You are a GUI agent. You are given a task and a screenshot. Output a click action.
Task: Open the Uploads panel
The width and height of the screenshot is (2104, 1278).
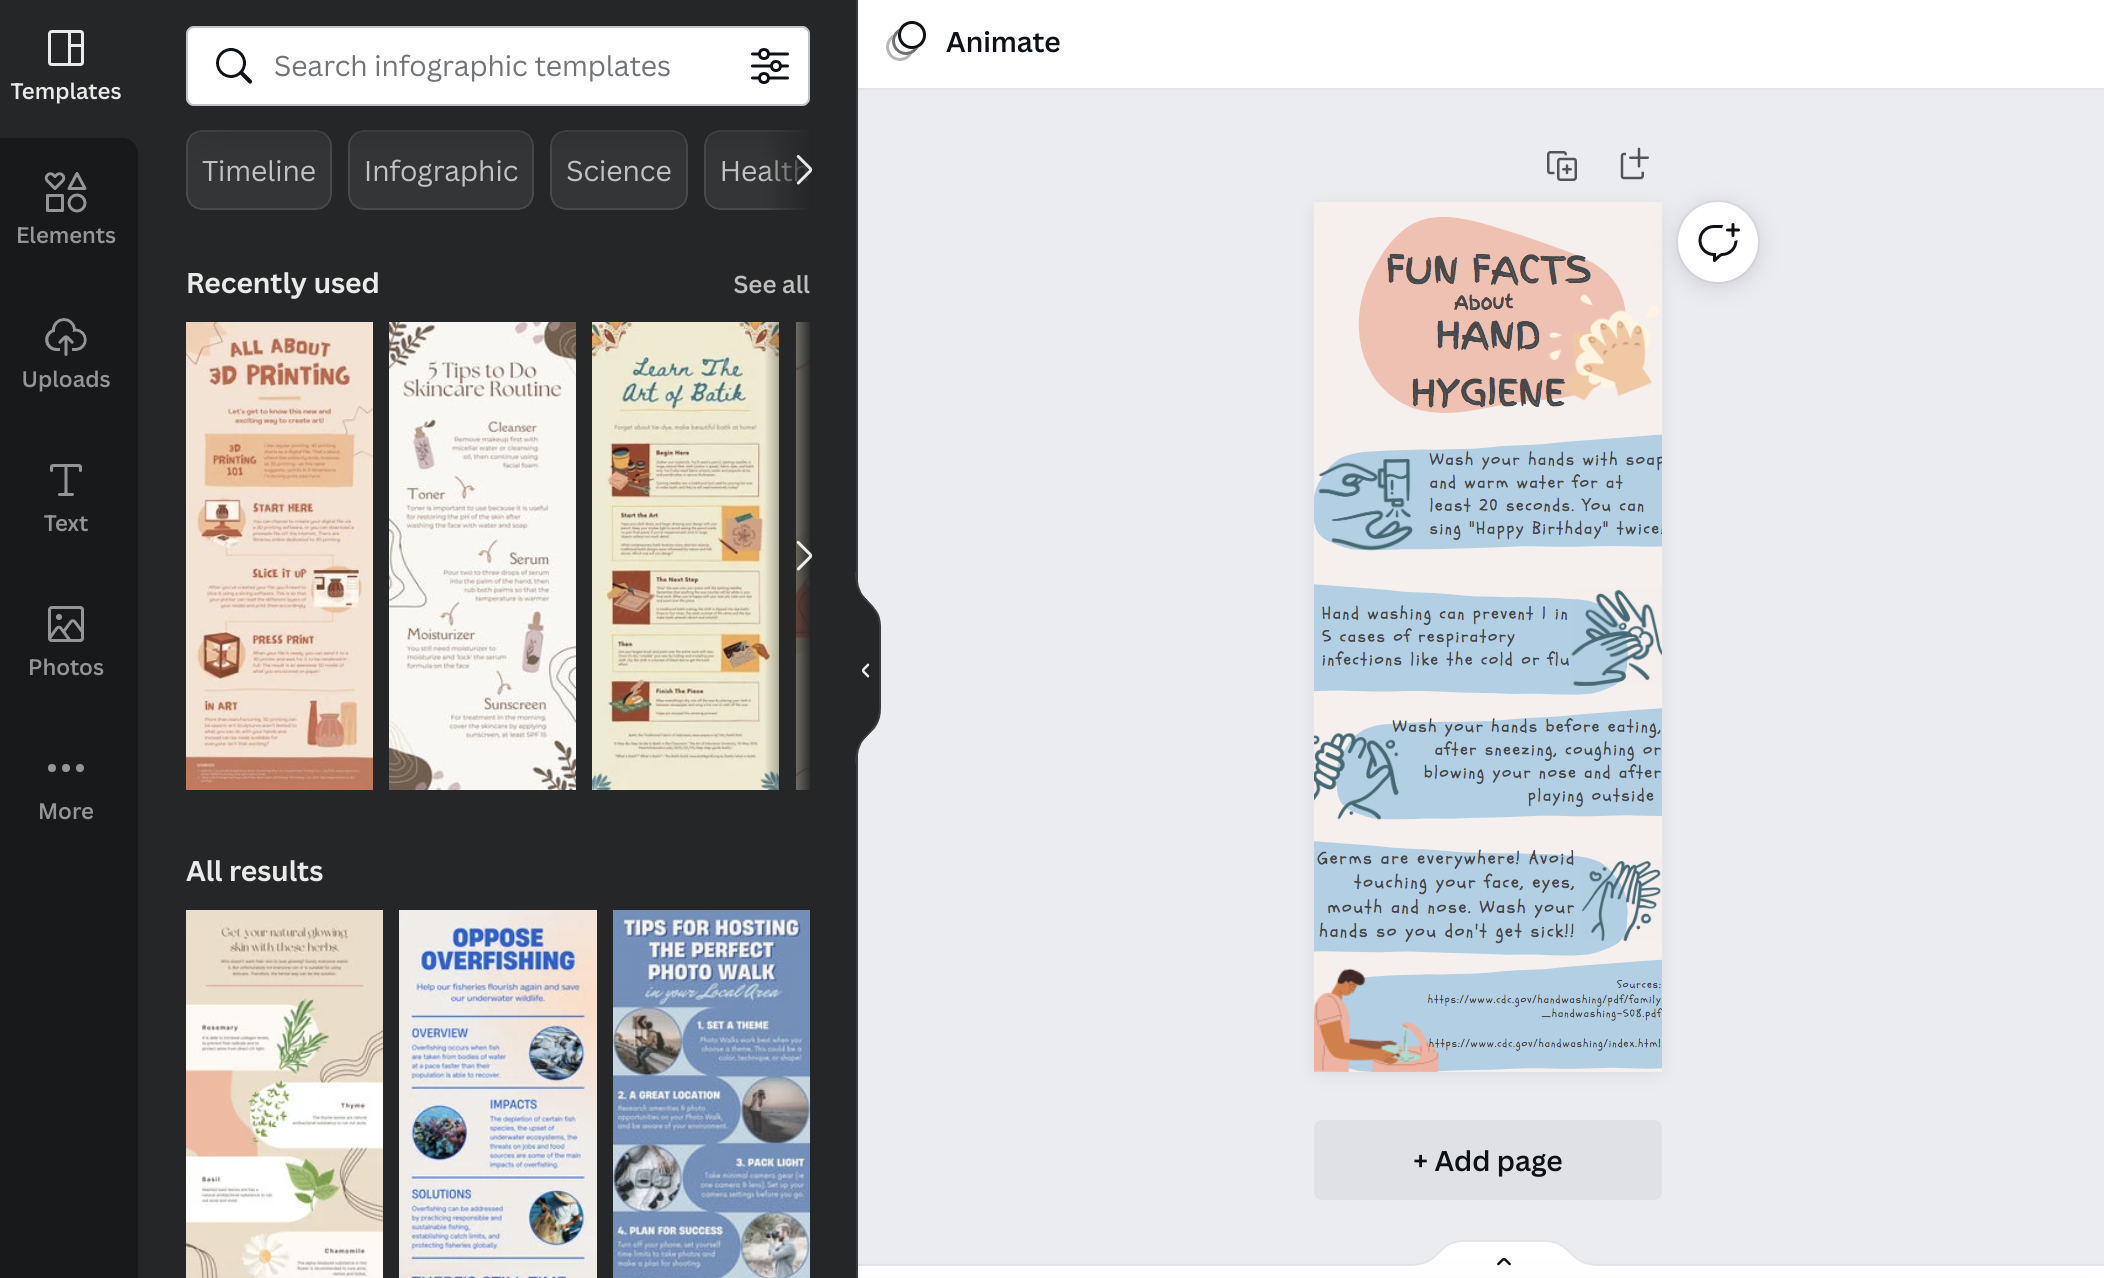pyautogui.click(x=66, y=353)
